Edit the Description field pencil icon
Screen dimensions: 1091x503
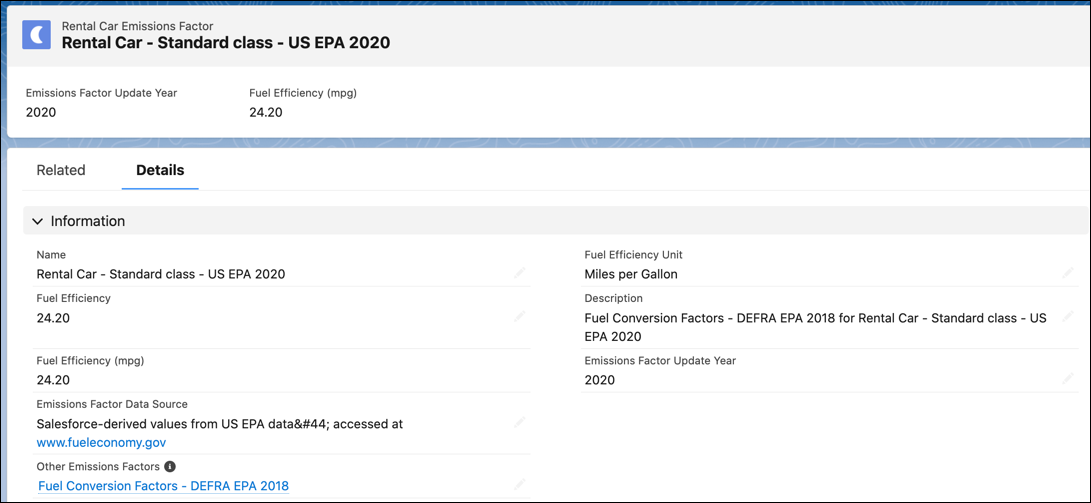point(1068,317)
